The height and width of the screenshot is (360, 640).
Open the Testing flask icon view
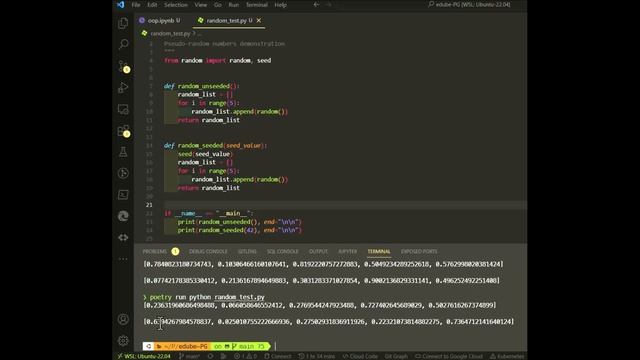tap(123, 152)
